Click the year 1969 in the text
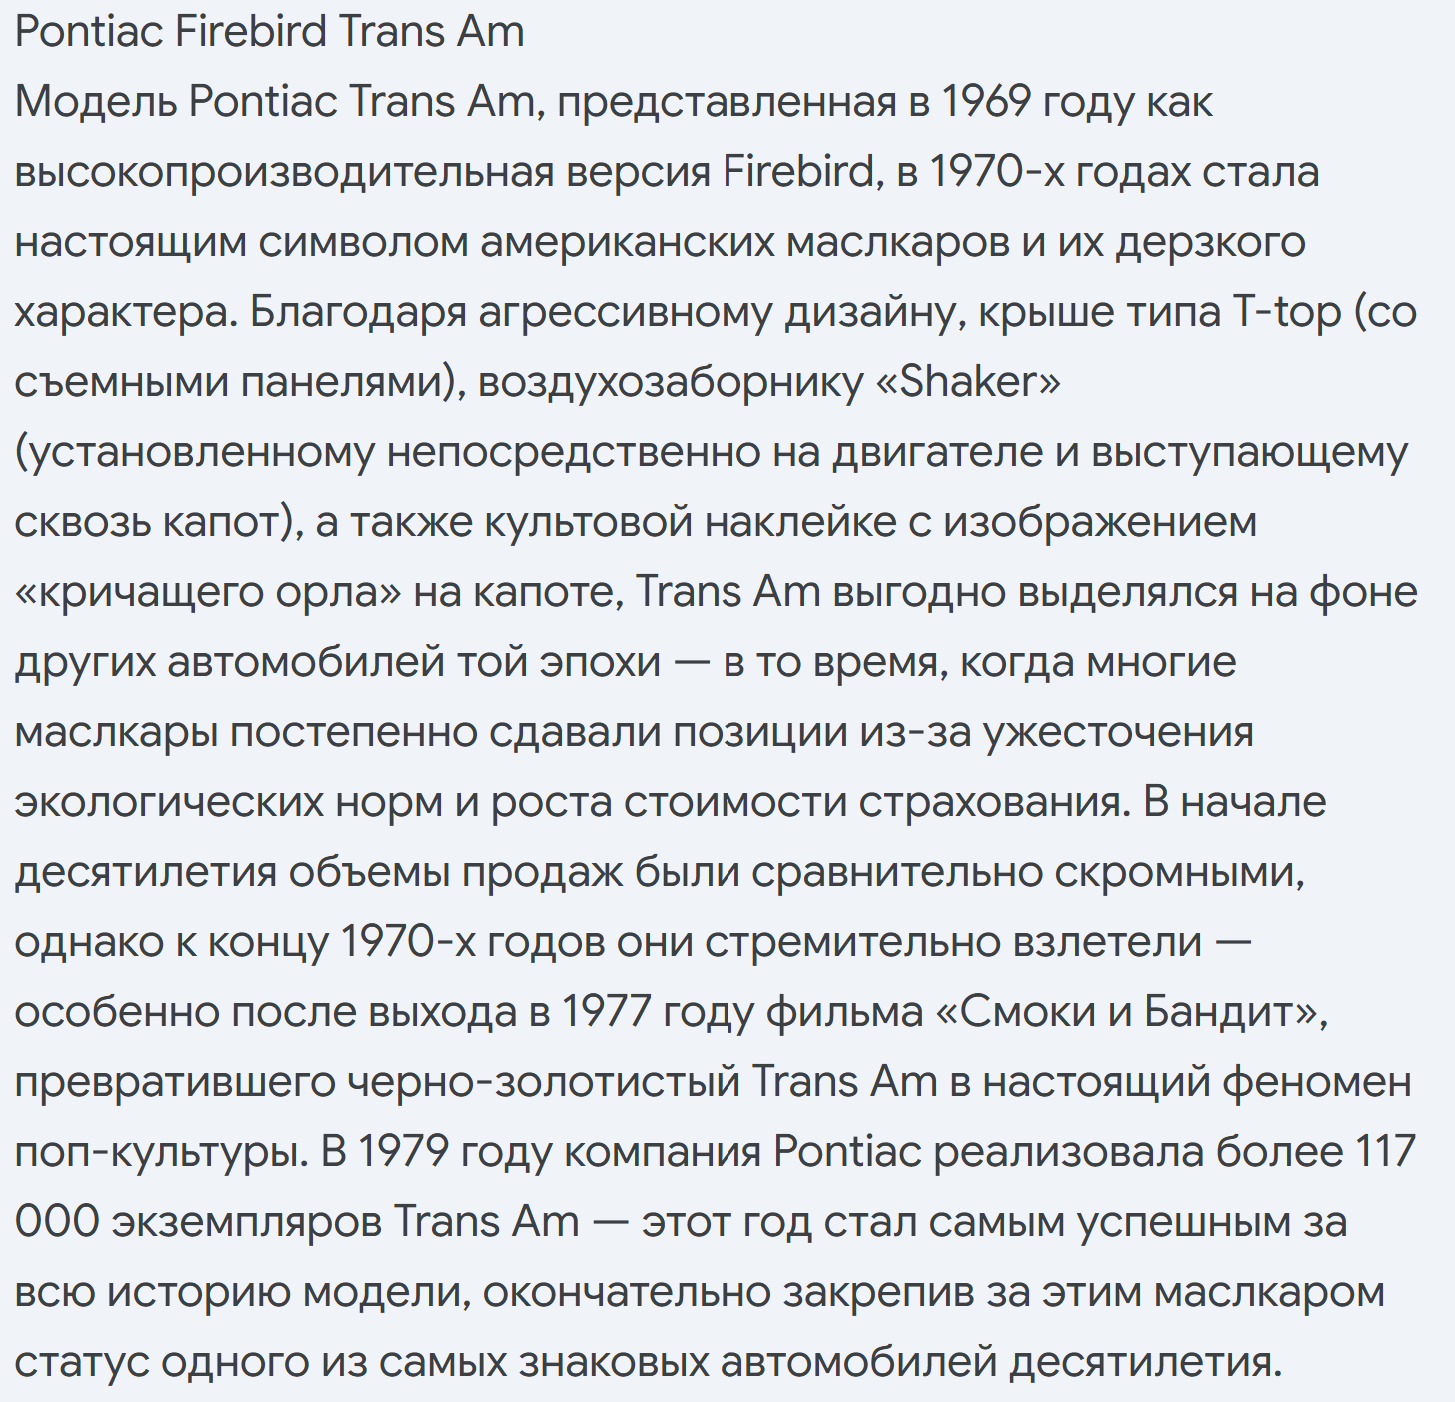Screen dimensions: 1455x1402 [986, 101]
